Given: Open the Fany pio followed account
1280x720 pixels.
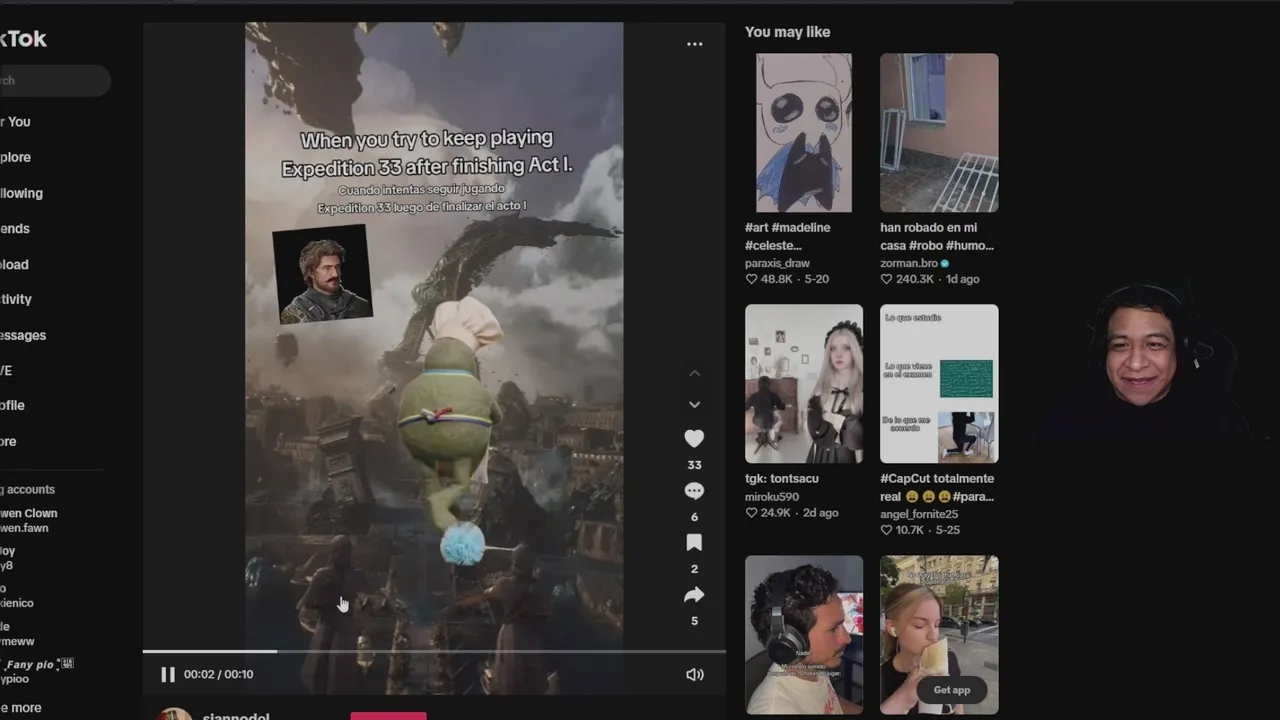Looking at the screenshot, I should click(x=37, y=672).
